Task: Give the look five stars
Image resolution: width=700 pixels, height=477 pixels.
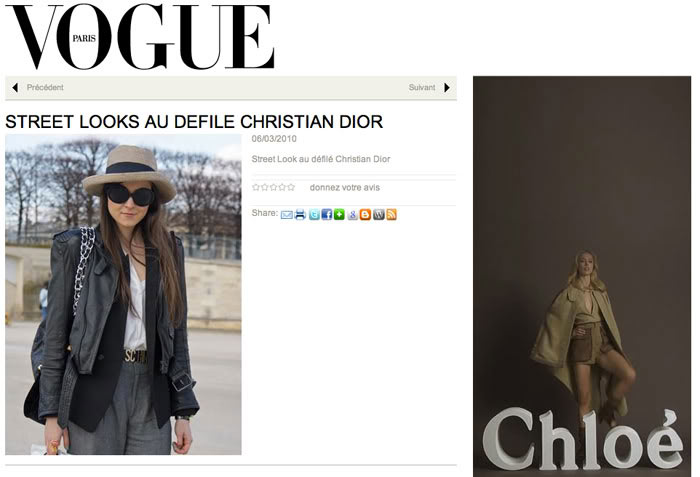Action: (291, 187)
